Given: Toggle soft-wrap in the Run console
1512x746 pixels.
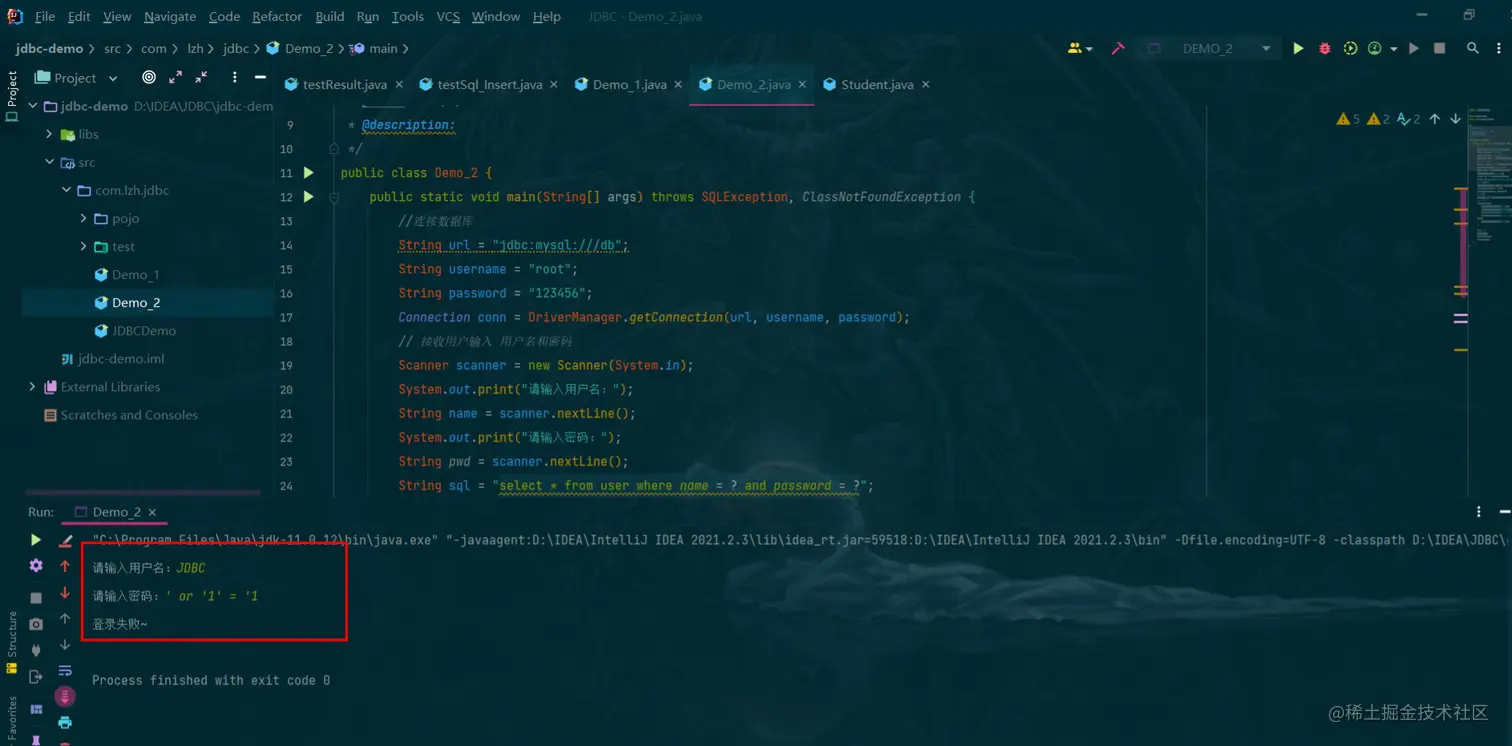Looking at the screenshot, I should tap(65, 671).
